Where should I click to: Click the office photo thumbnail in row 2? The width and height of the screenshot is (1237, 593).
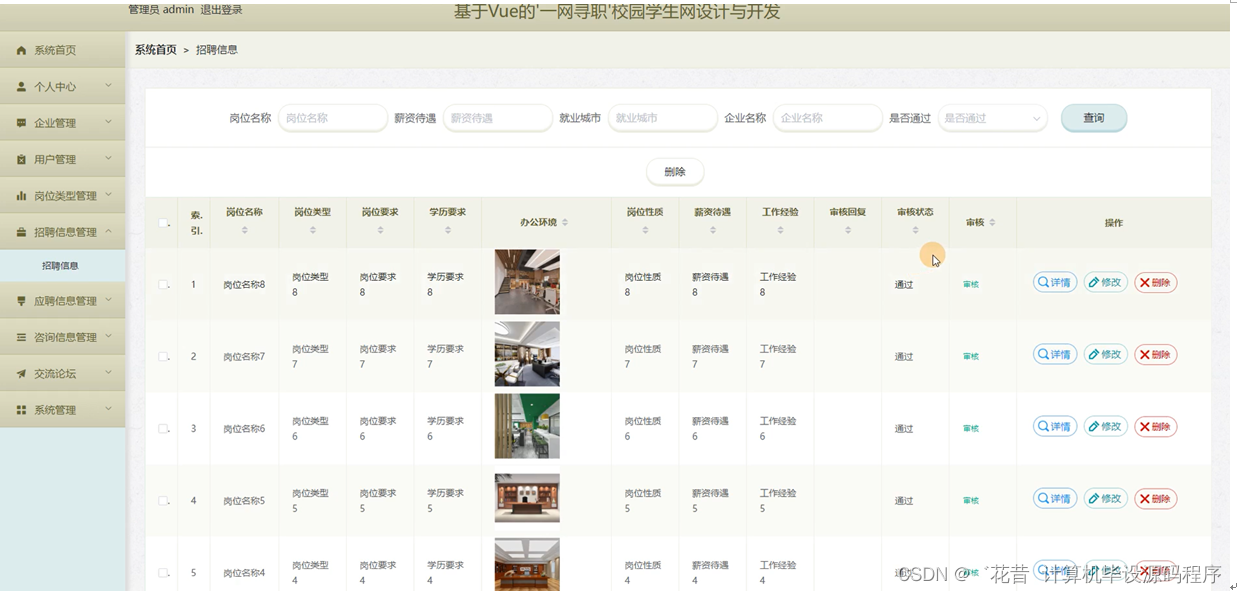click(x=527, y=353)
